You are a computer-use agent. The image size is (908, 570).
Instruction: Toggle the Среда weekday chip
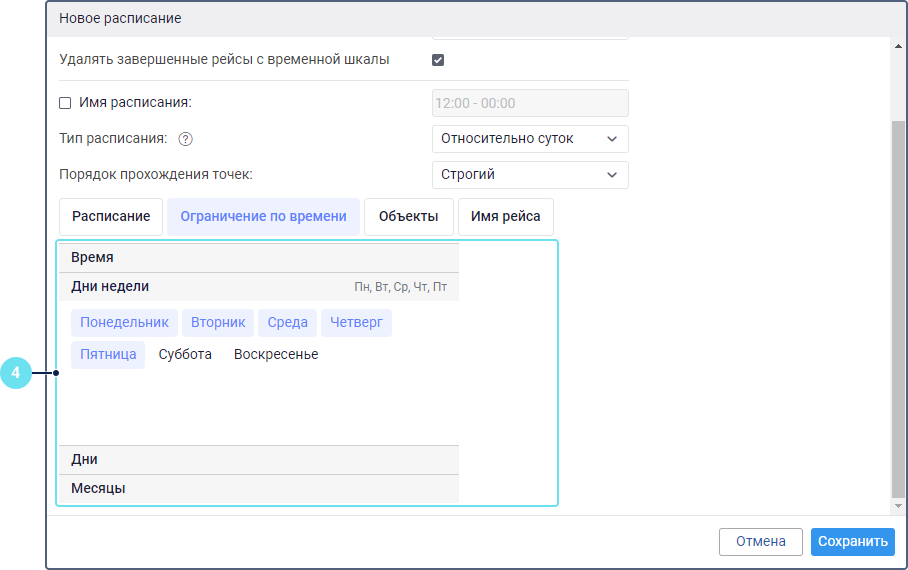pyautogui.click(x=287, y=323)
